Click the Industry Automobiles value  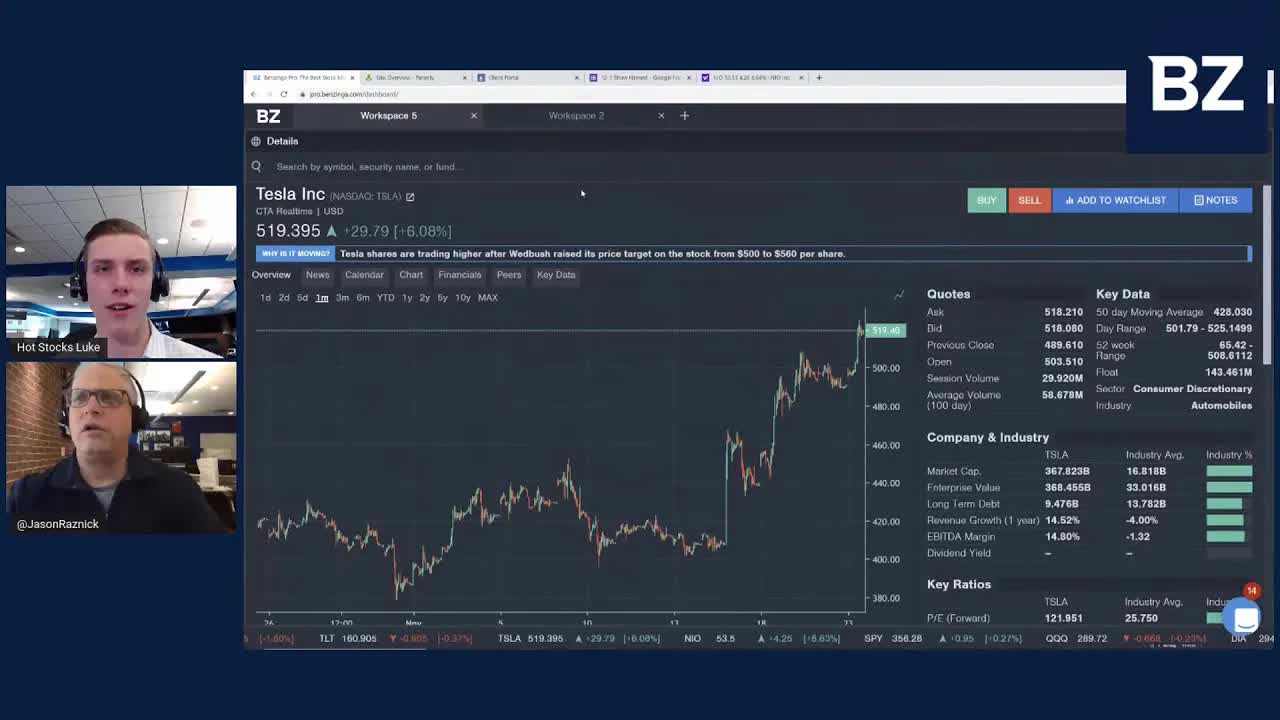1221,406
